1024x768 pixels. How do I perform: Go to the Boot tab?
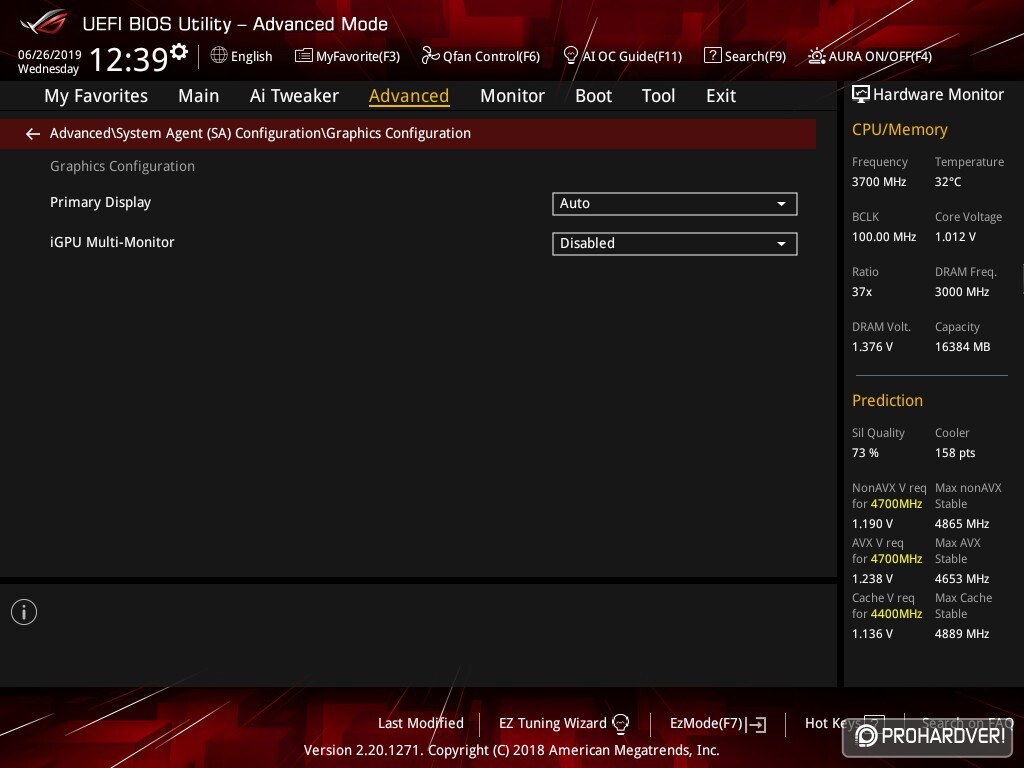pos(593,96)
